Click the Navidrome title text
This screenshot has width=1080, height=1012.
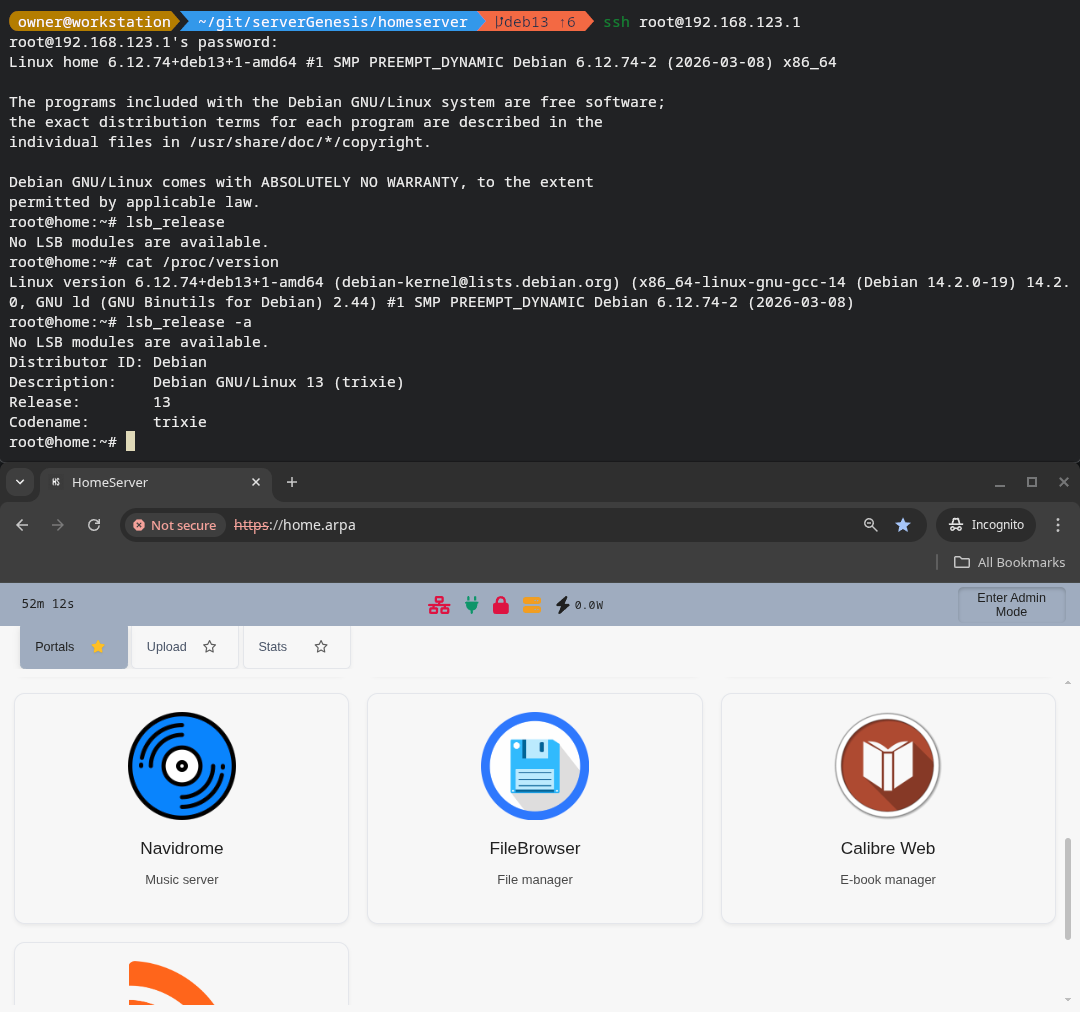coord(182,848)
